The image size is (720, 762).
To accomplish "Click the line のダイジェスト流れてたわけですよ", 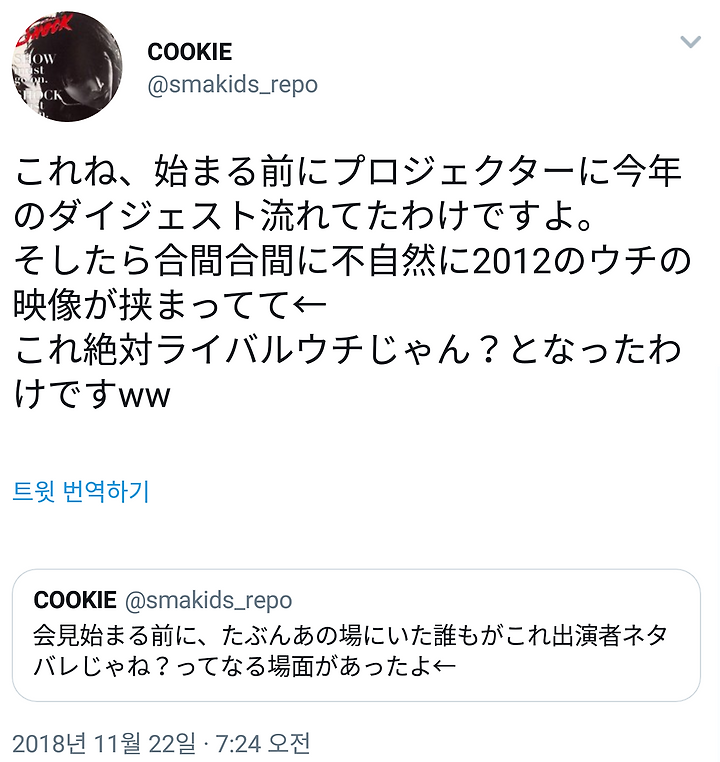I will (303, 216).
